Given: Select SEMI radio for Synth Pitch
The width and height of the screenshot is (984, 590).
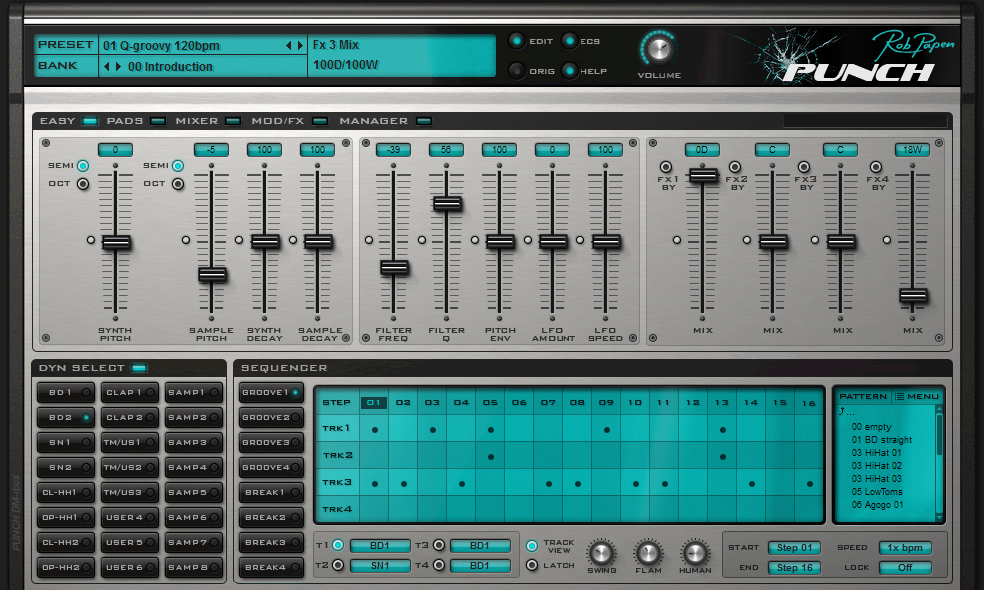Looking at the screenshot, I should pyautogui.click(x=83, y=166).
